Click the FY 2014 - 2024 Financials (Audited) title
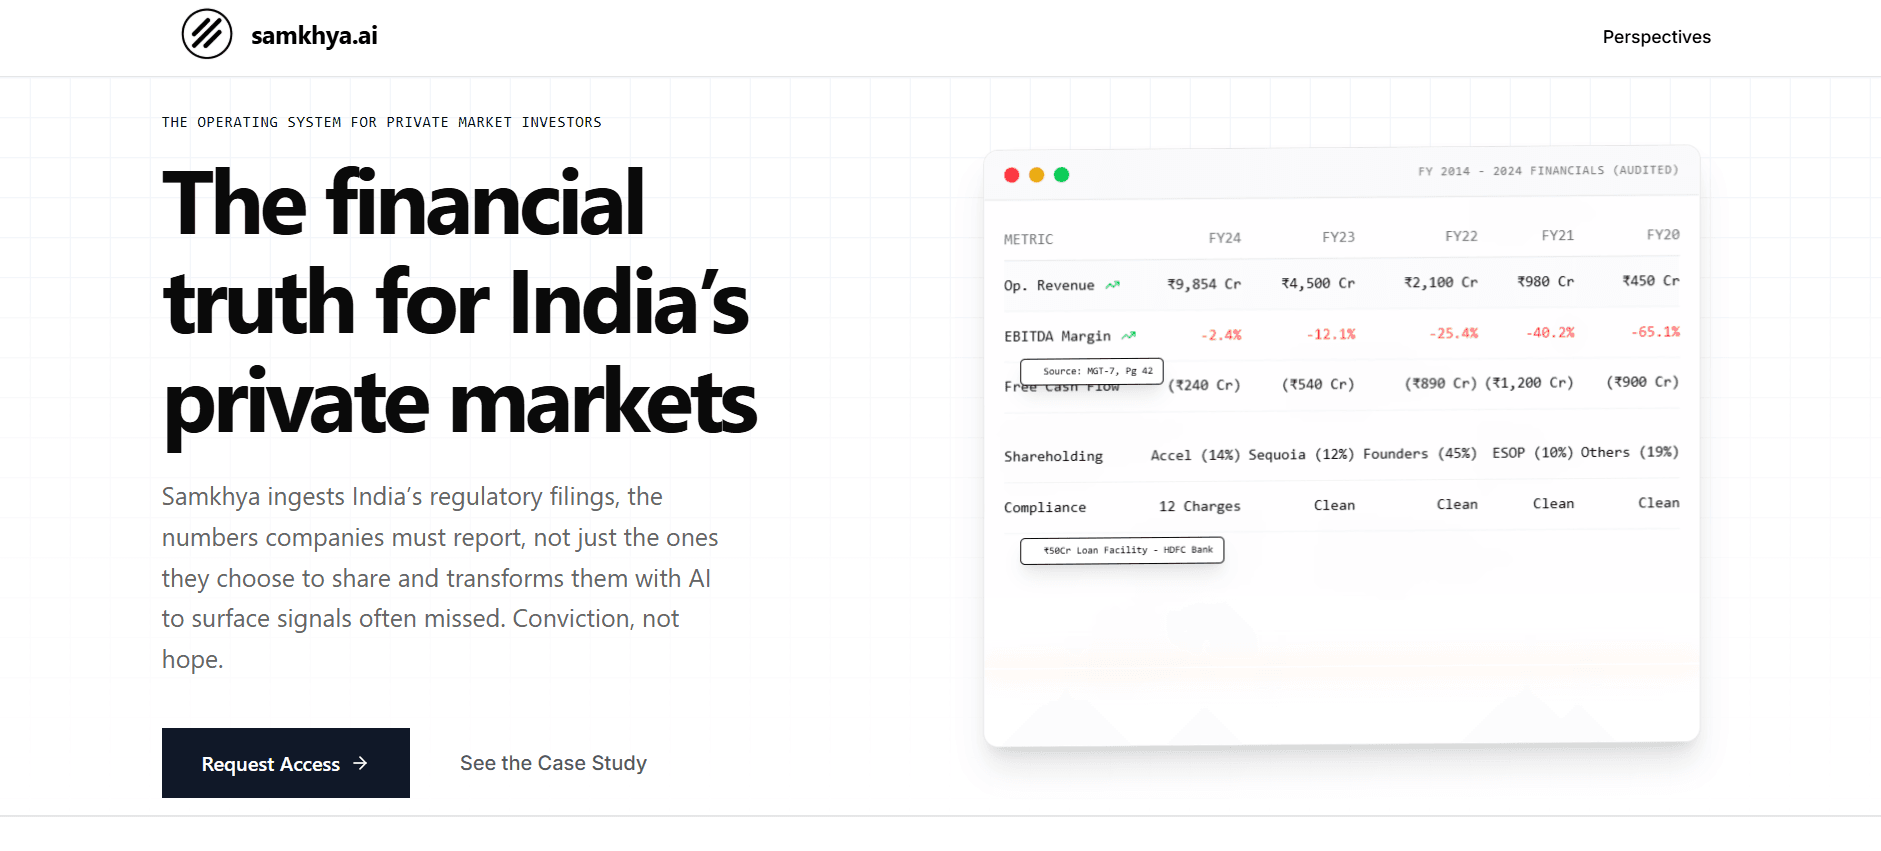Image resolution: width=1881 pixels, height=851 pixels. click(x=1548, y=171)
